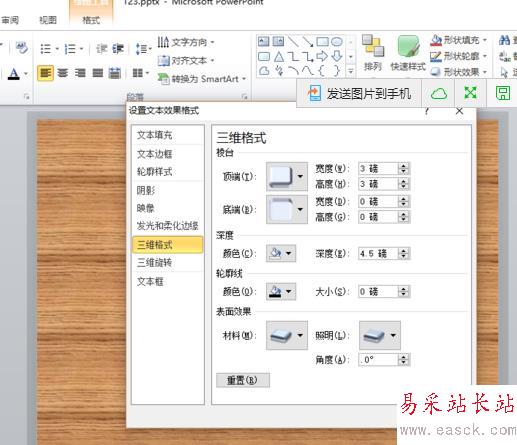Screen dimensions: 517x445
Task: Select 文本边框 in dialog sidebar
Action: point(168,154)
